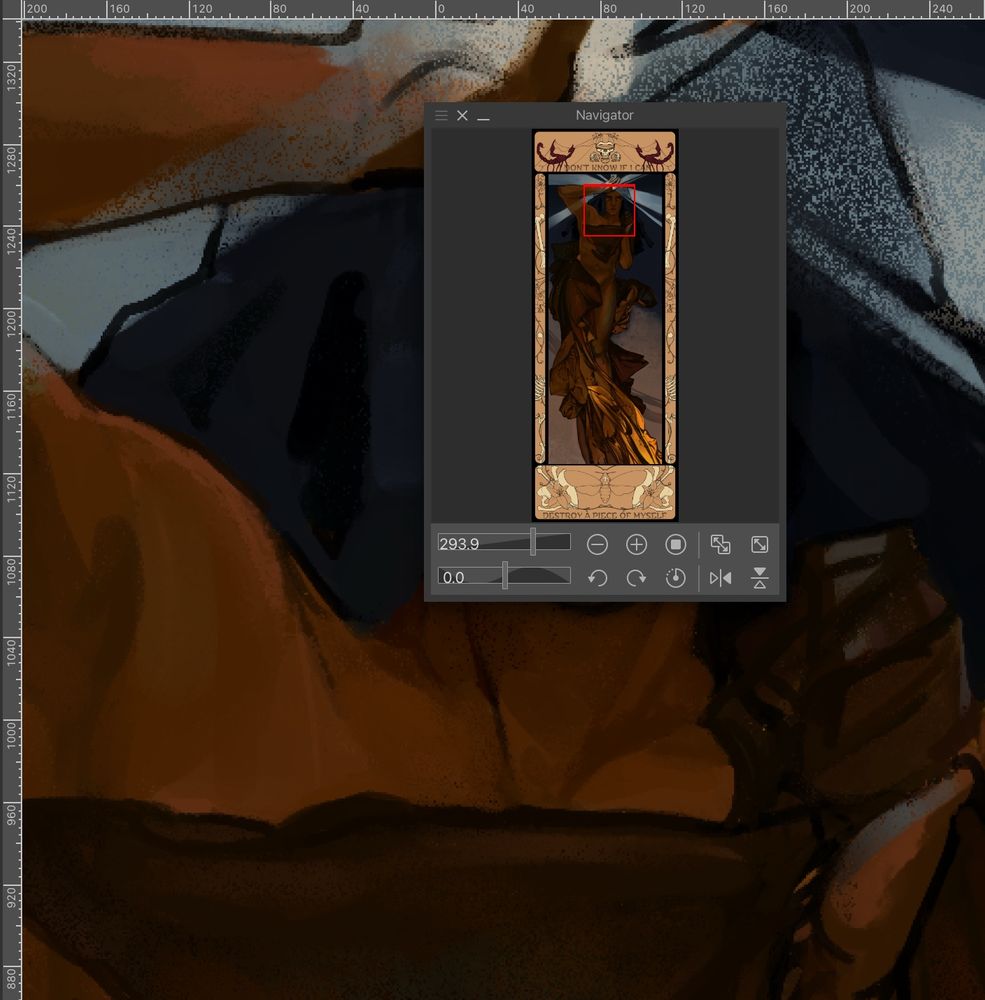Click the rotation slider handle

[x=505, y=575]
